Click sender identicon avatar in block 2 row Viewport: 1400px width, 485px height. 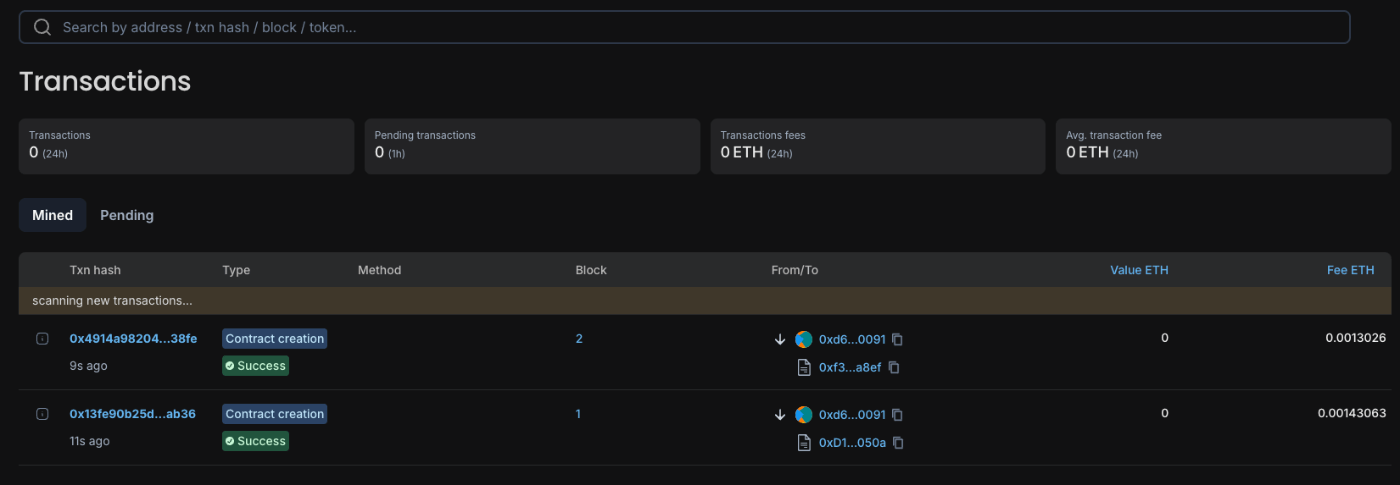pos(804,340)
